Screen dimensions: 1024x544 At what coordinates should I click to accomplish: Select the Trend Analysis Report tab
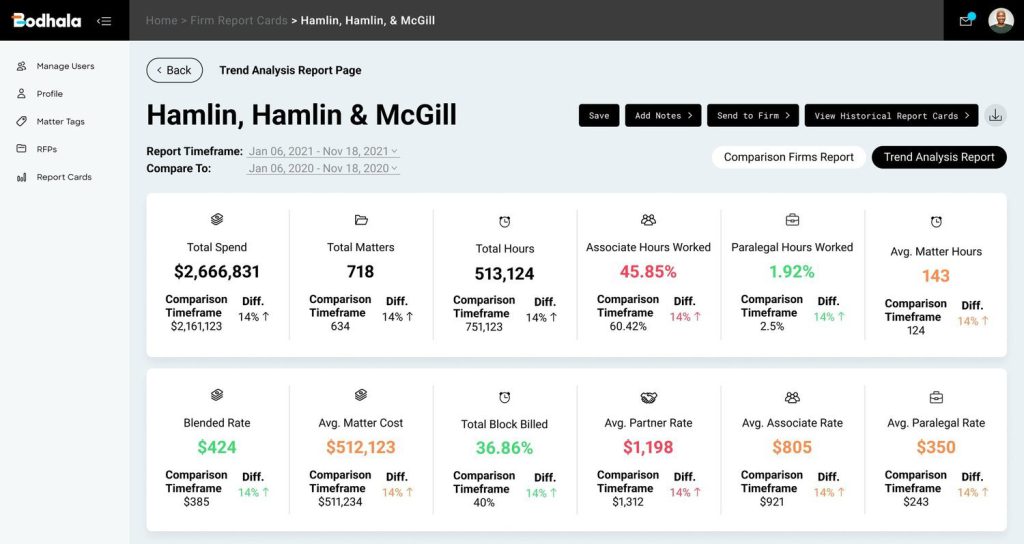click(x=939, y=157)
